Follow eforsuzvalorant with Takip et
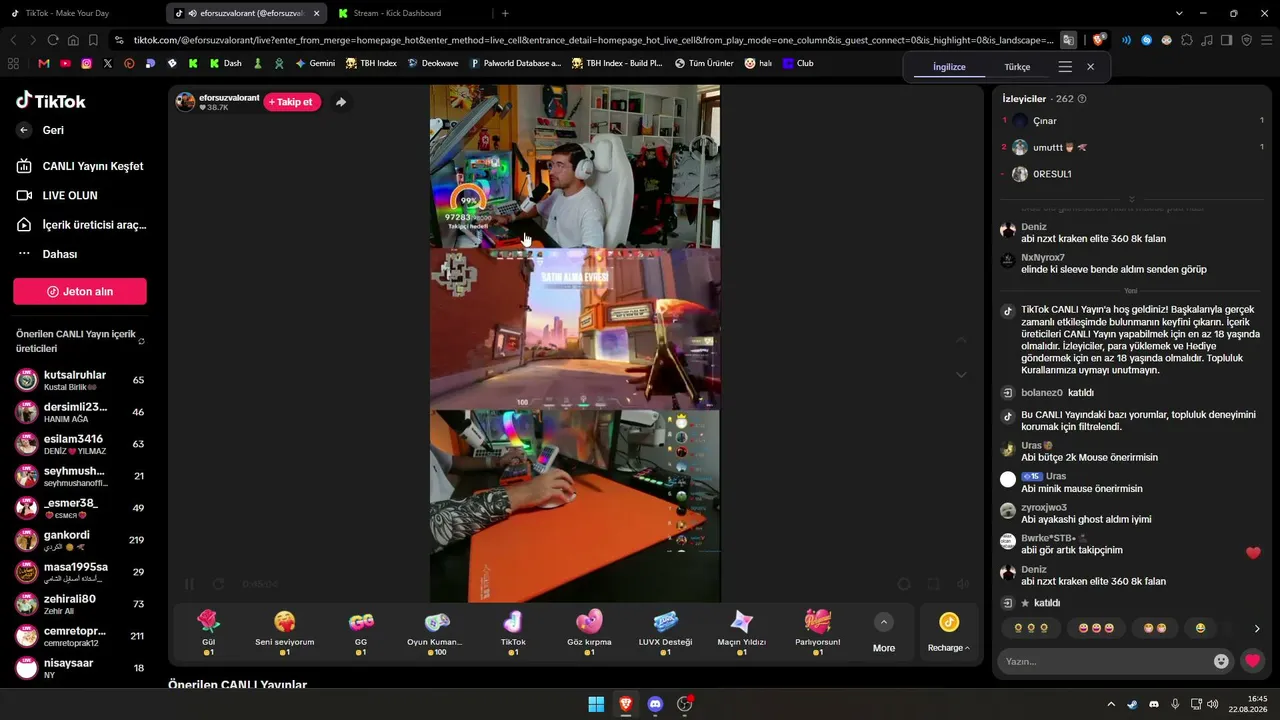The width and height of the screenshot is (1280, 720). [291, 102]
